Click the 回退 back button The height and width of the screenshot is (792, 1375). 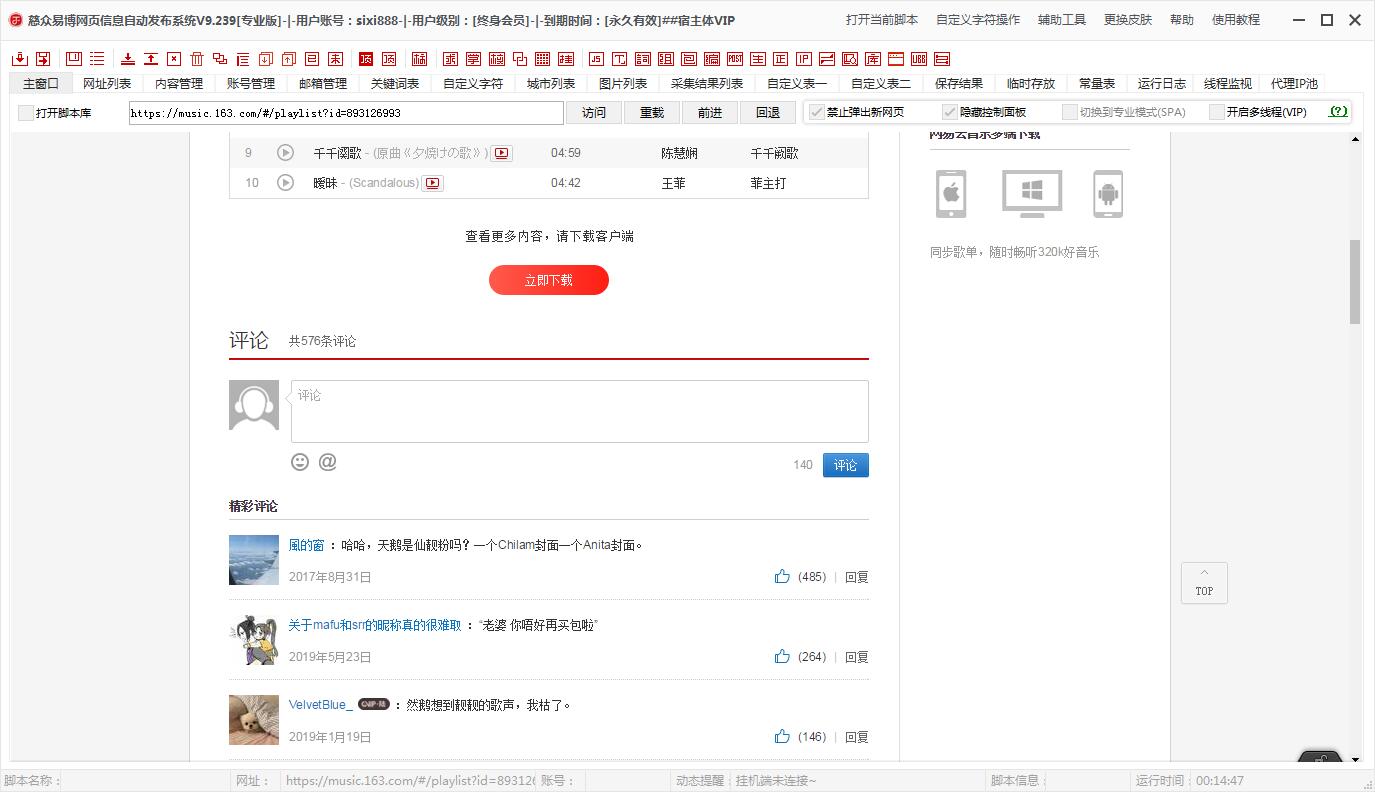coord(768,113)
